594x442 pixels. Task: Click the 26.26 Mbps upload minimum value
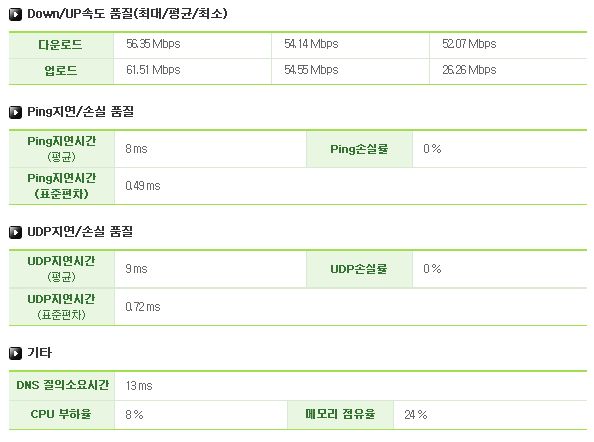click(x=469, y=70)
